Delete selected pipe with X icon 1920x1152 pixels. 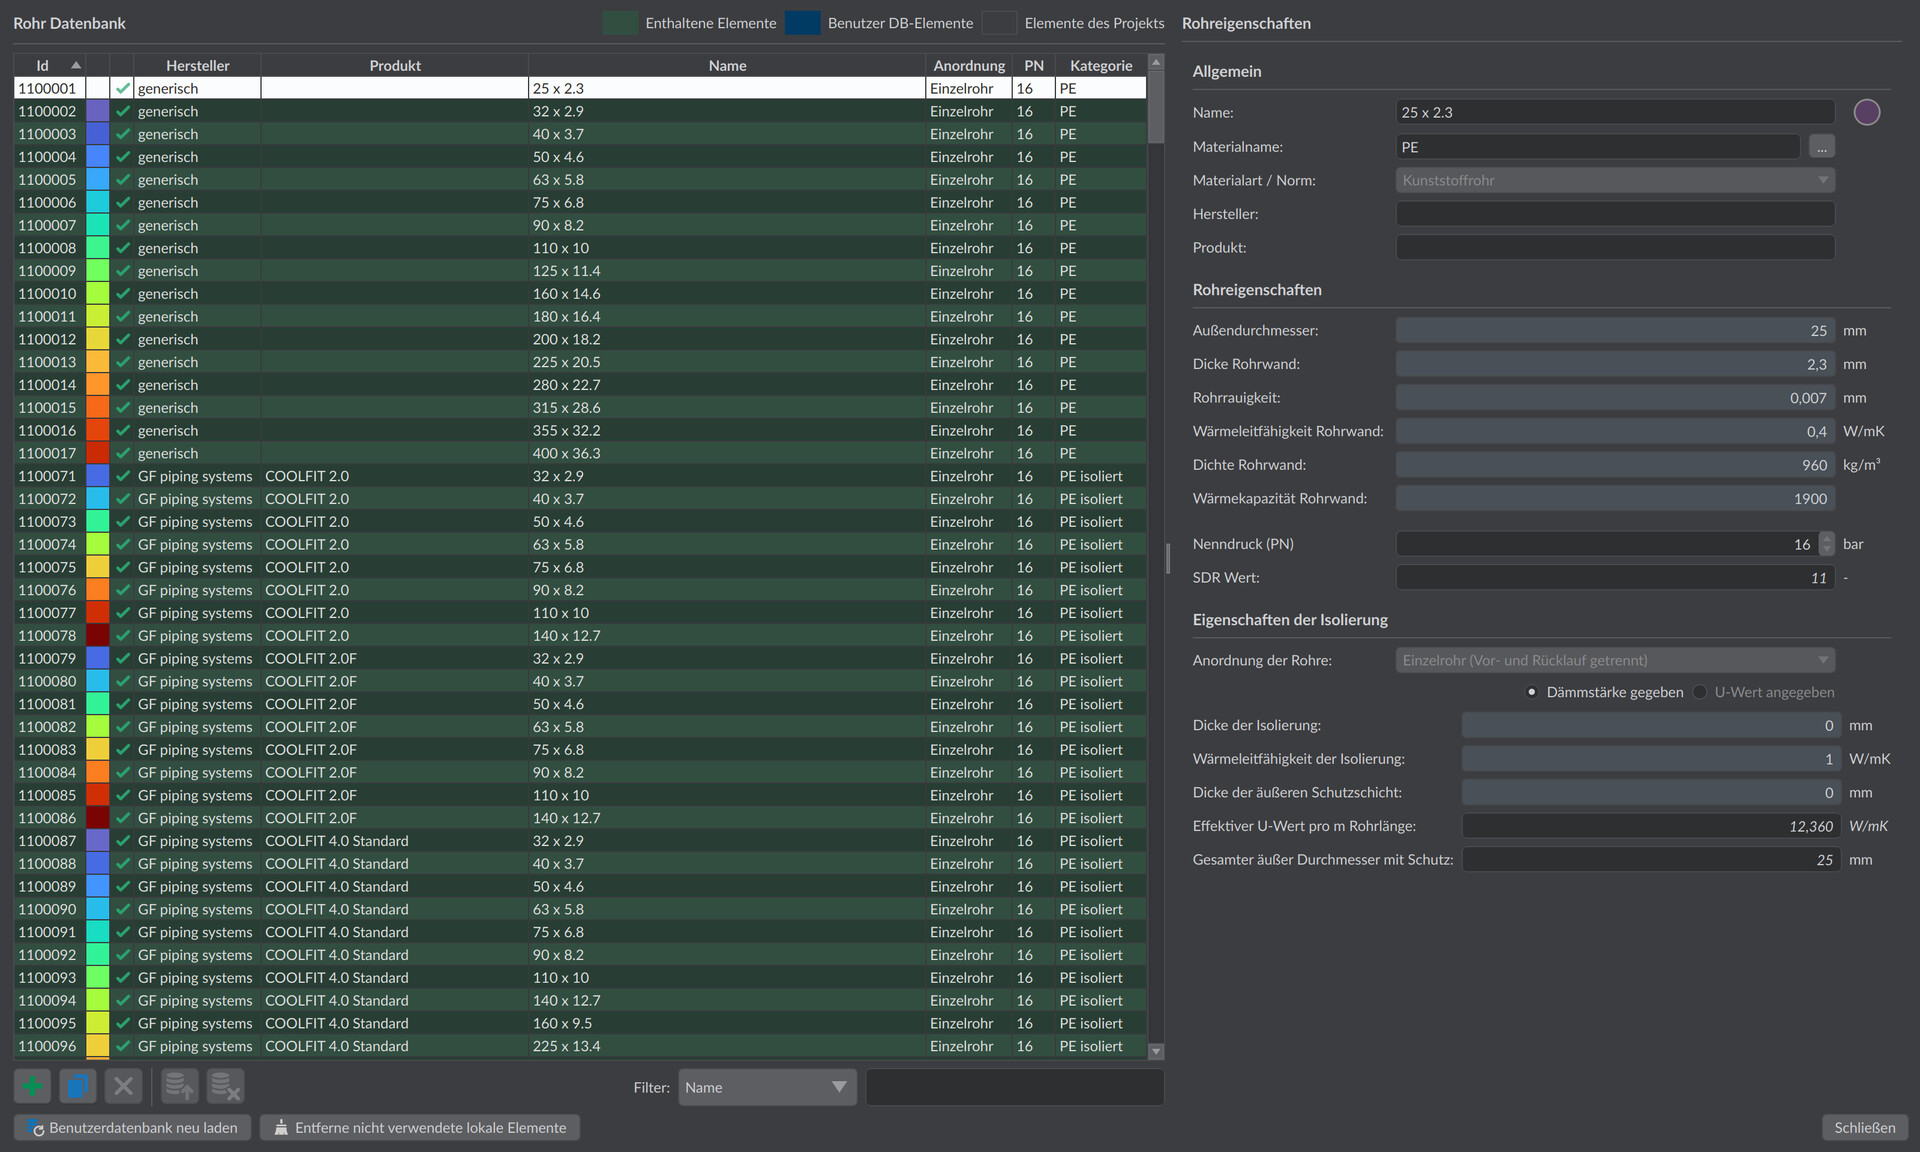coord(124,1086)
